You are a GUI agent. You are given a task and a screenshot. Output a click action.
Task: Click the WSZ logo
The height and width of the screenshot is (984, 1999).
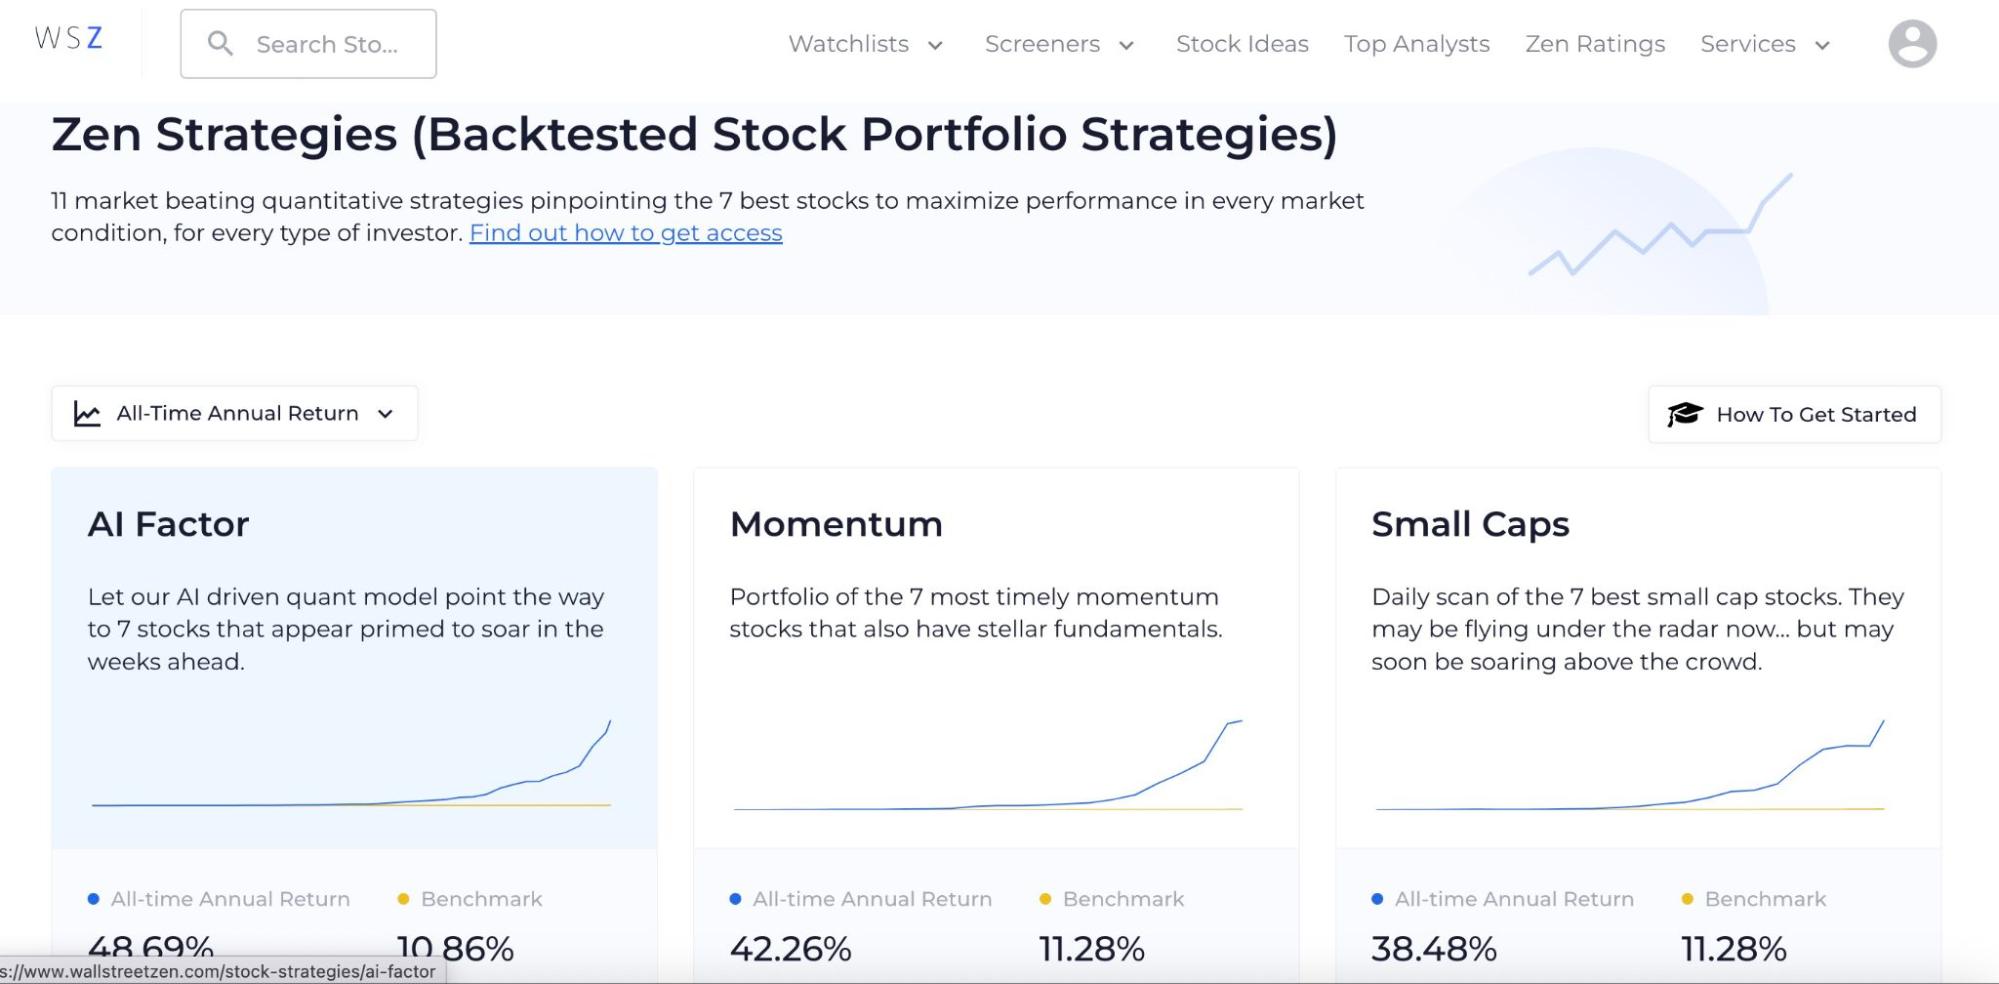tap(68, 39)
